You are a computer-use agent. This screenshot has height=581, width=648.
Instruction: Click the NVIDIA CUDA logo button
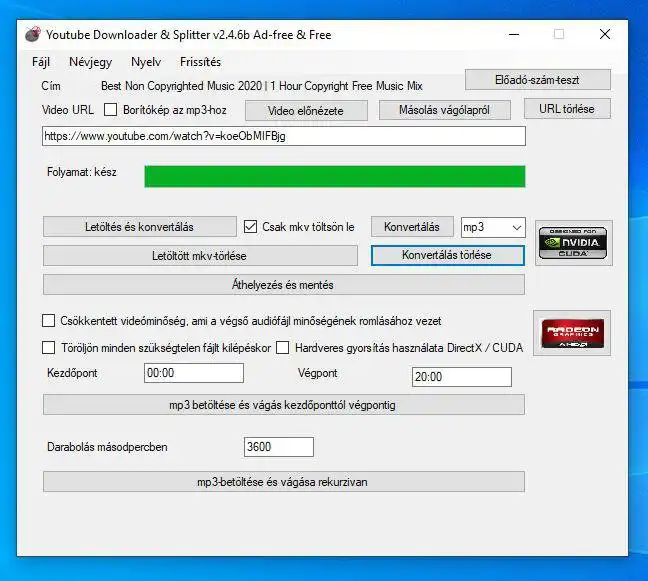(573, 243)
